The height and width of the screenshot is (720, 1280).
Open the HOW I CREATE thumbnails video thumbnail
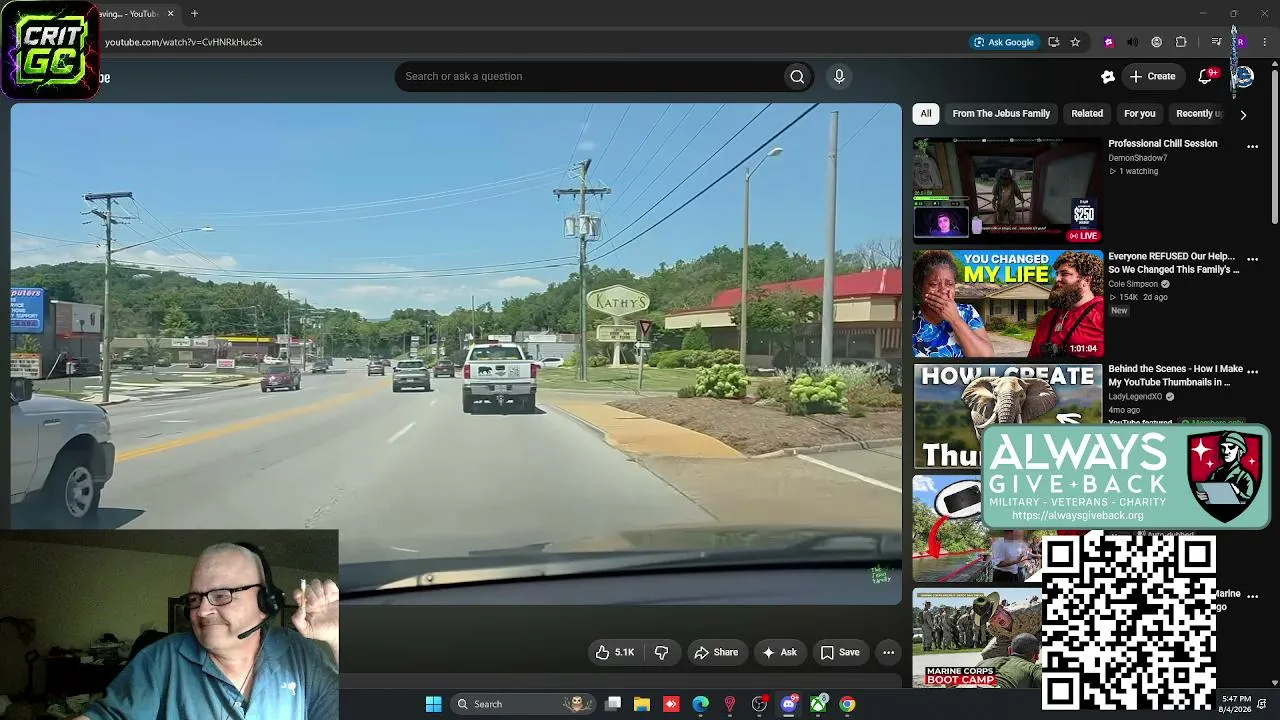pyautogui.click(x=1008, y=416)
